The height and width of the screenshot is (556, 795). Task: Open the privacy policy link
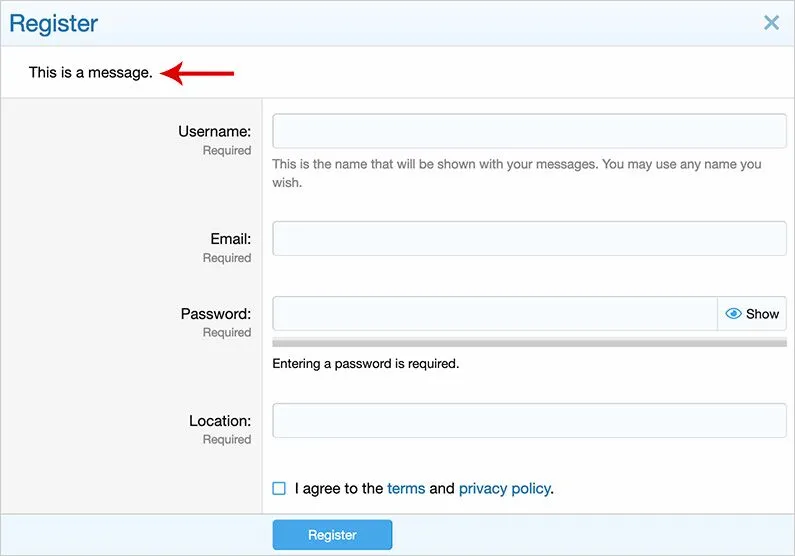coord(504,489)
